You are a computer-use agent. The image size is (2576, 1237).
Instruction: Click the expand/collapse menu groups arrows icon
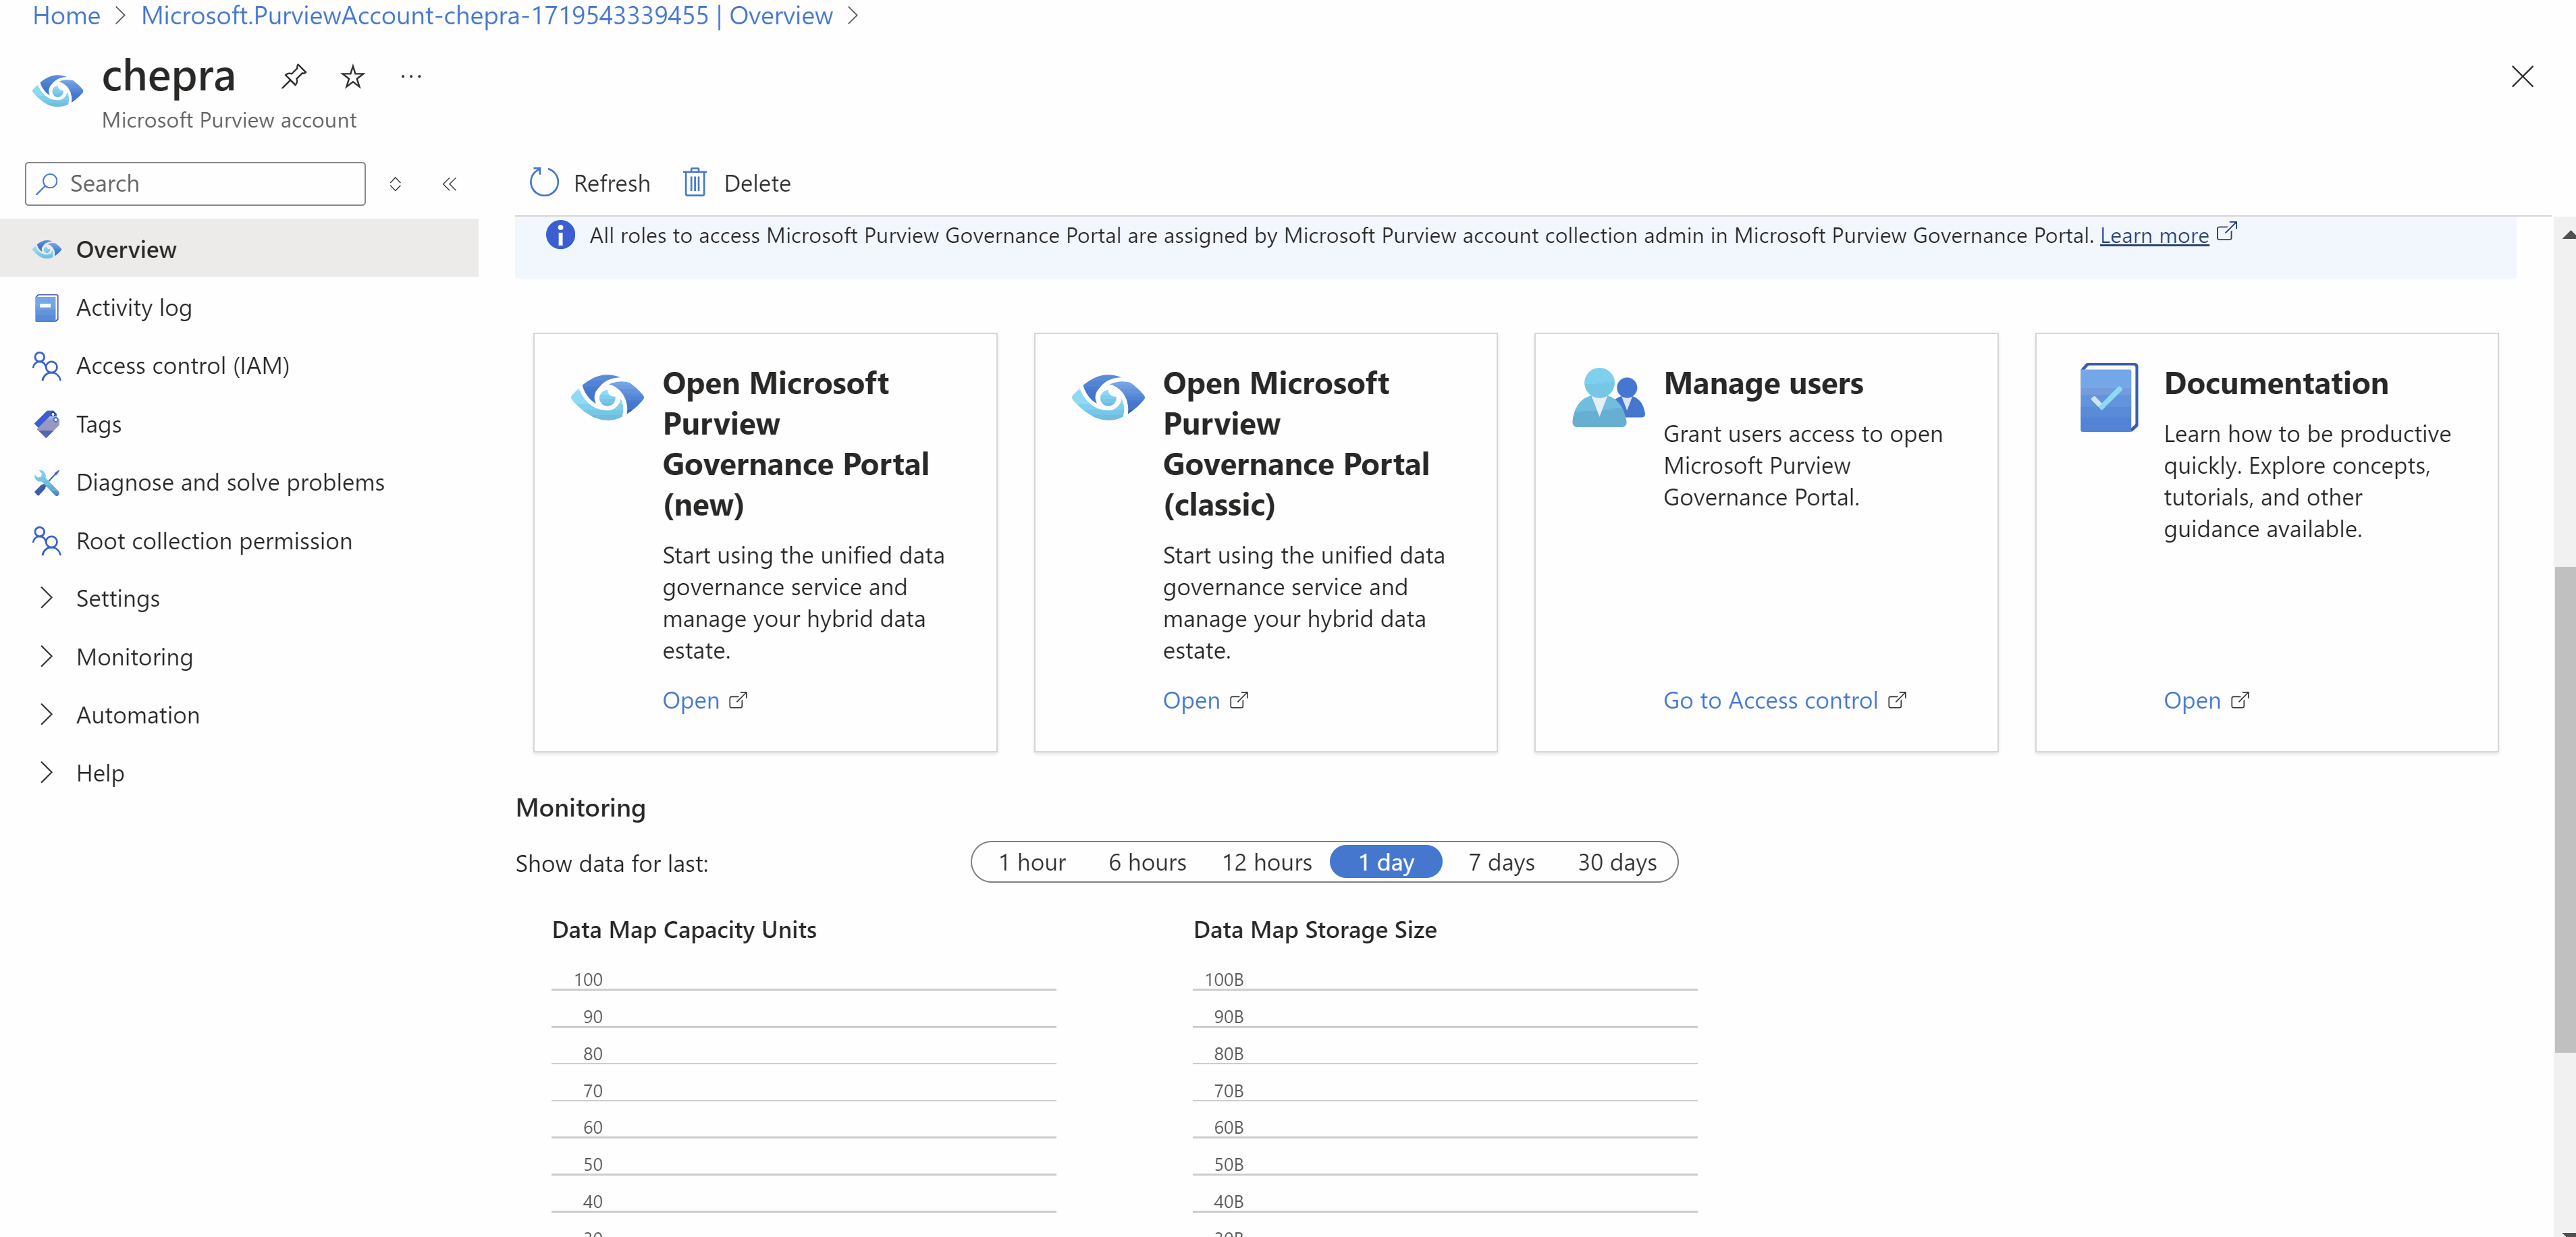coord(396,184)
